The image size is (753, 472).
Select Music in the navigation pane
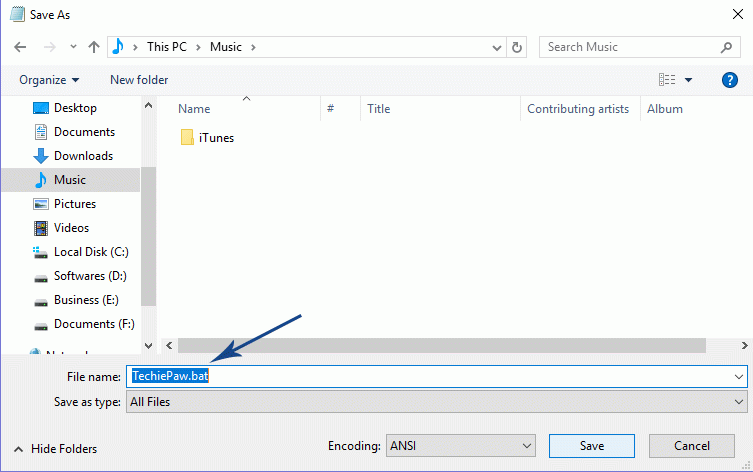[71, 180]
